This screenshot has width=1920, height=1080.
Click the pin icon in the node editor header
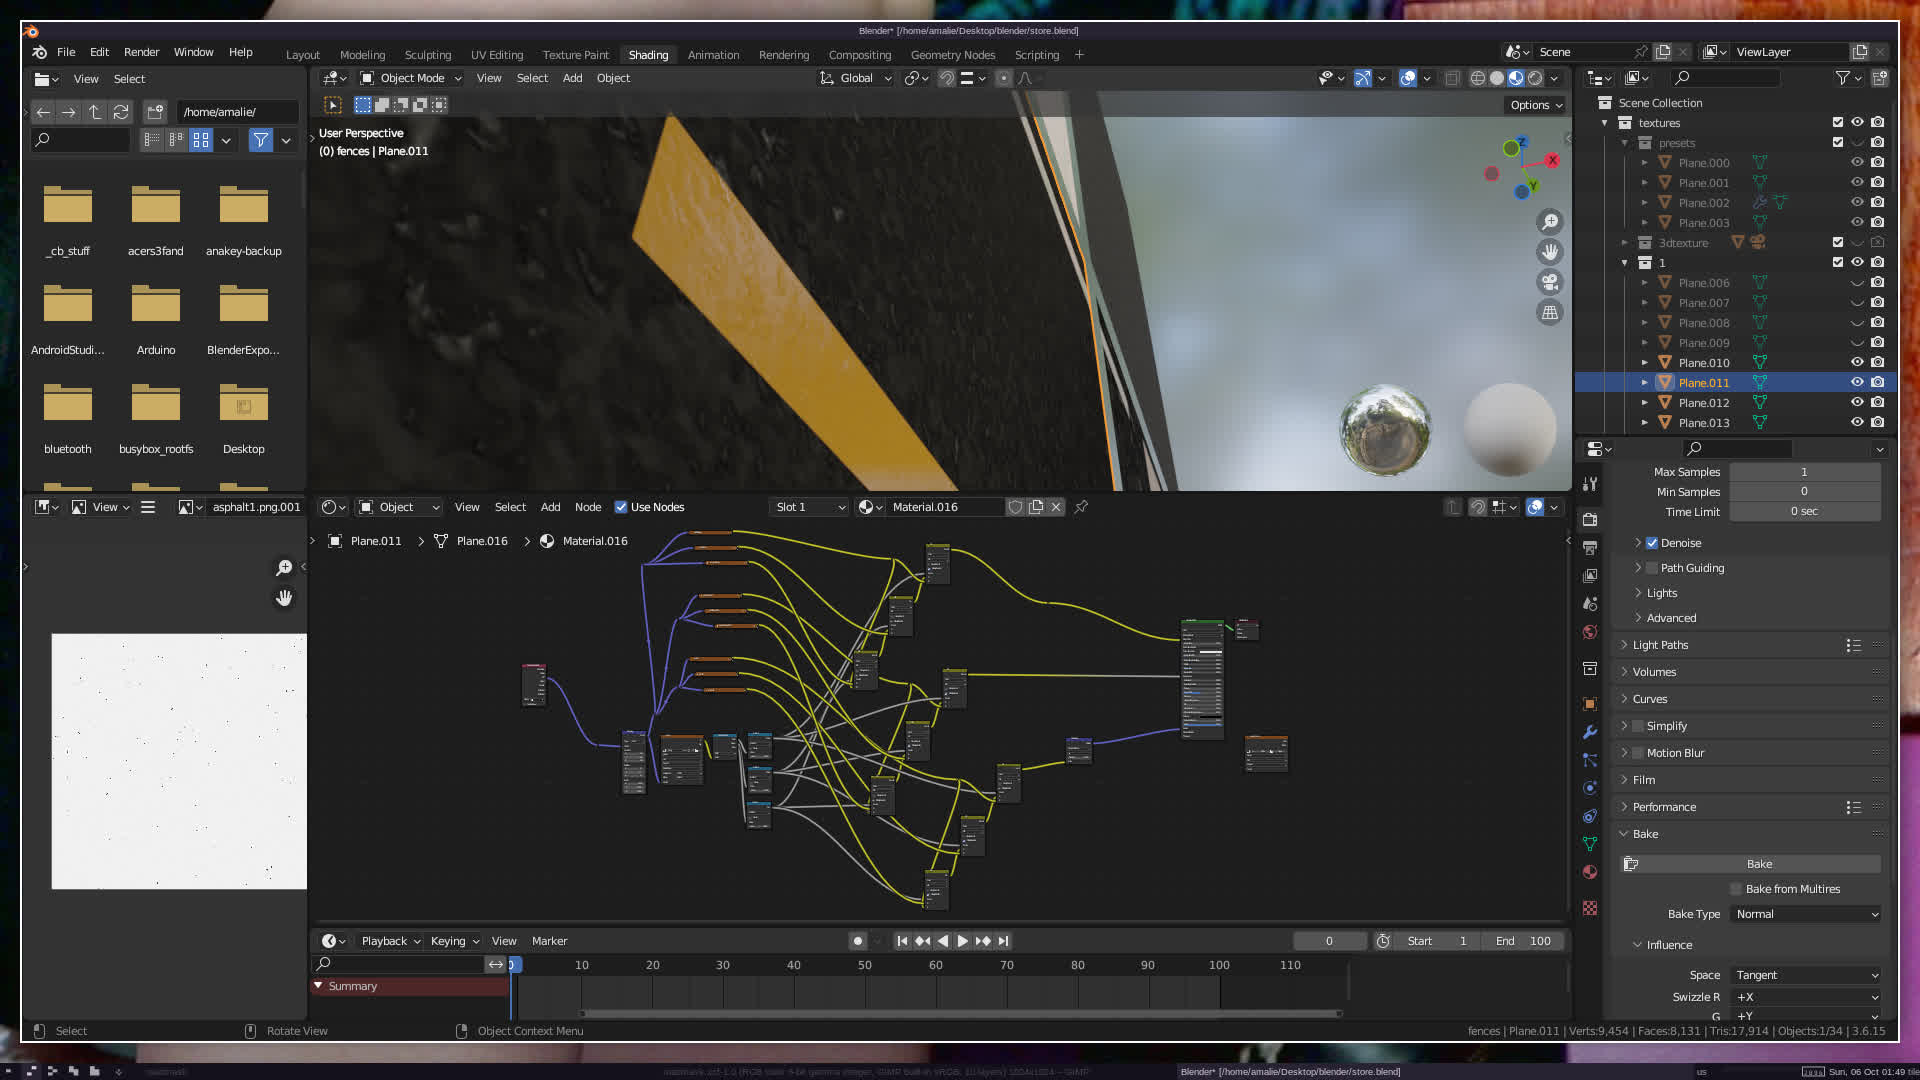tap(1081, 507)
